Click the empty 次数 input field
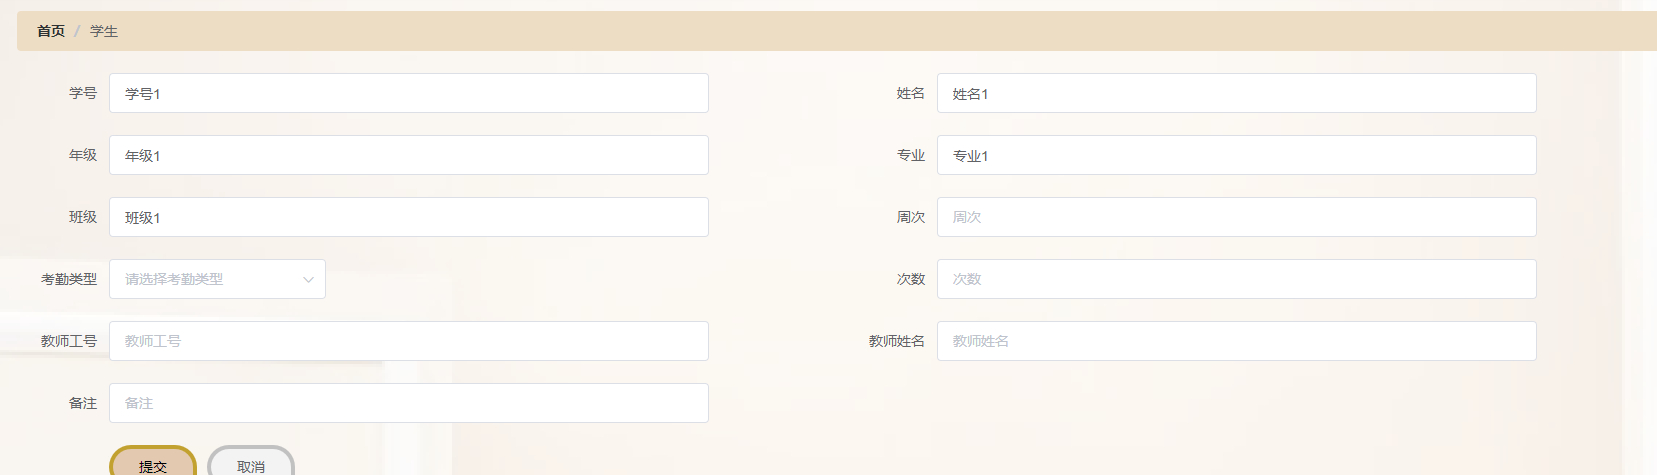The height and width of the screenshot is (475, 1657). point(1236,279)
